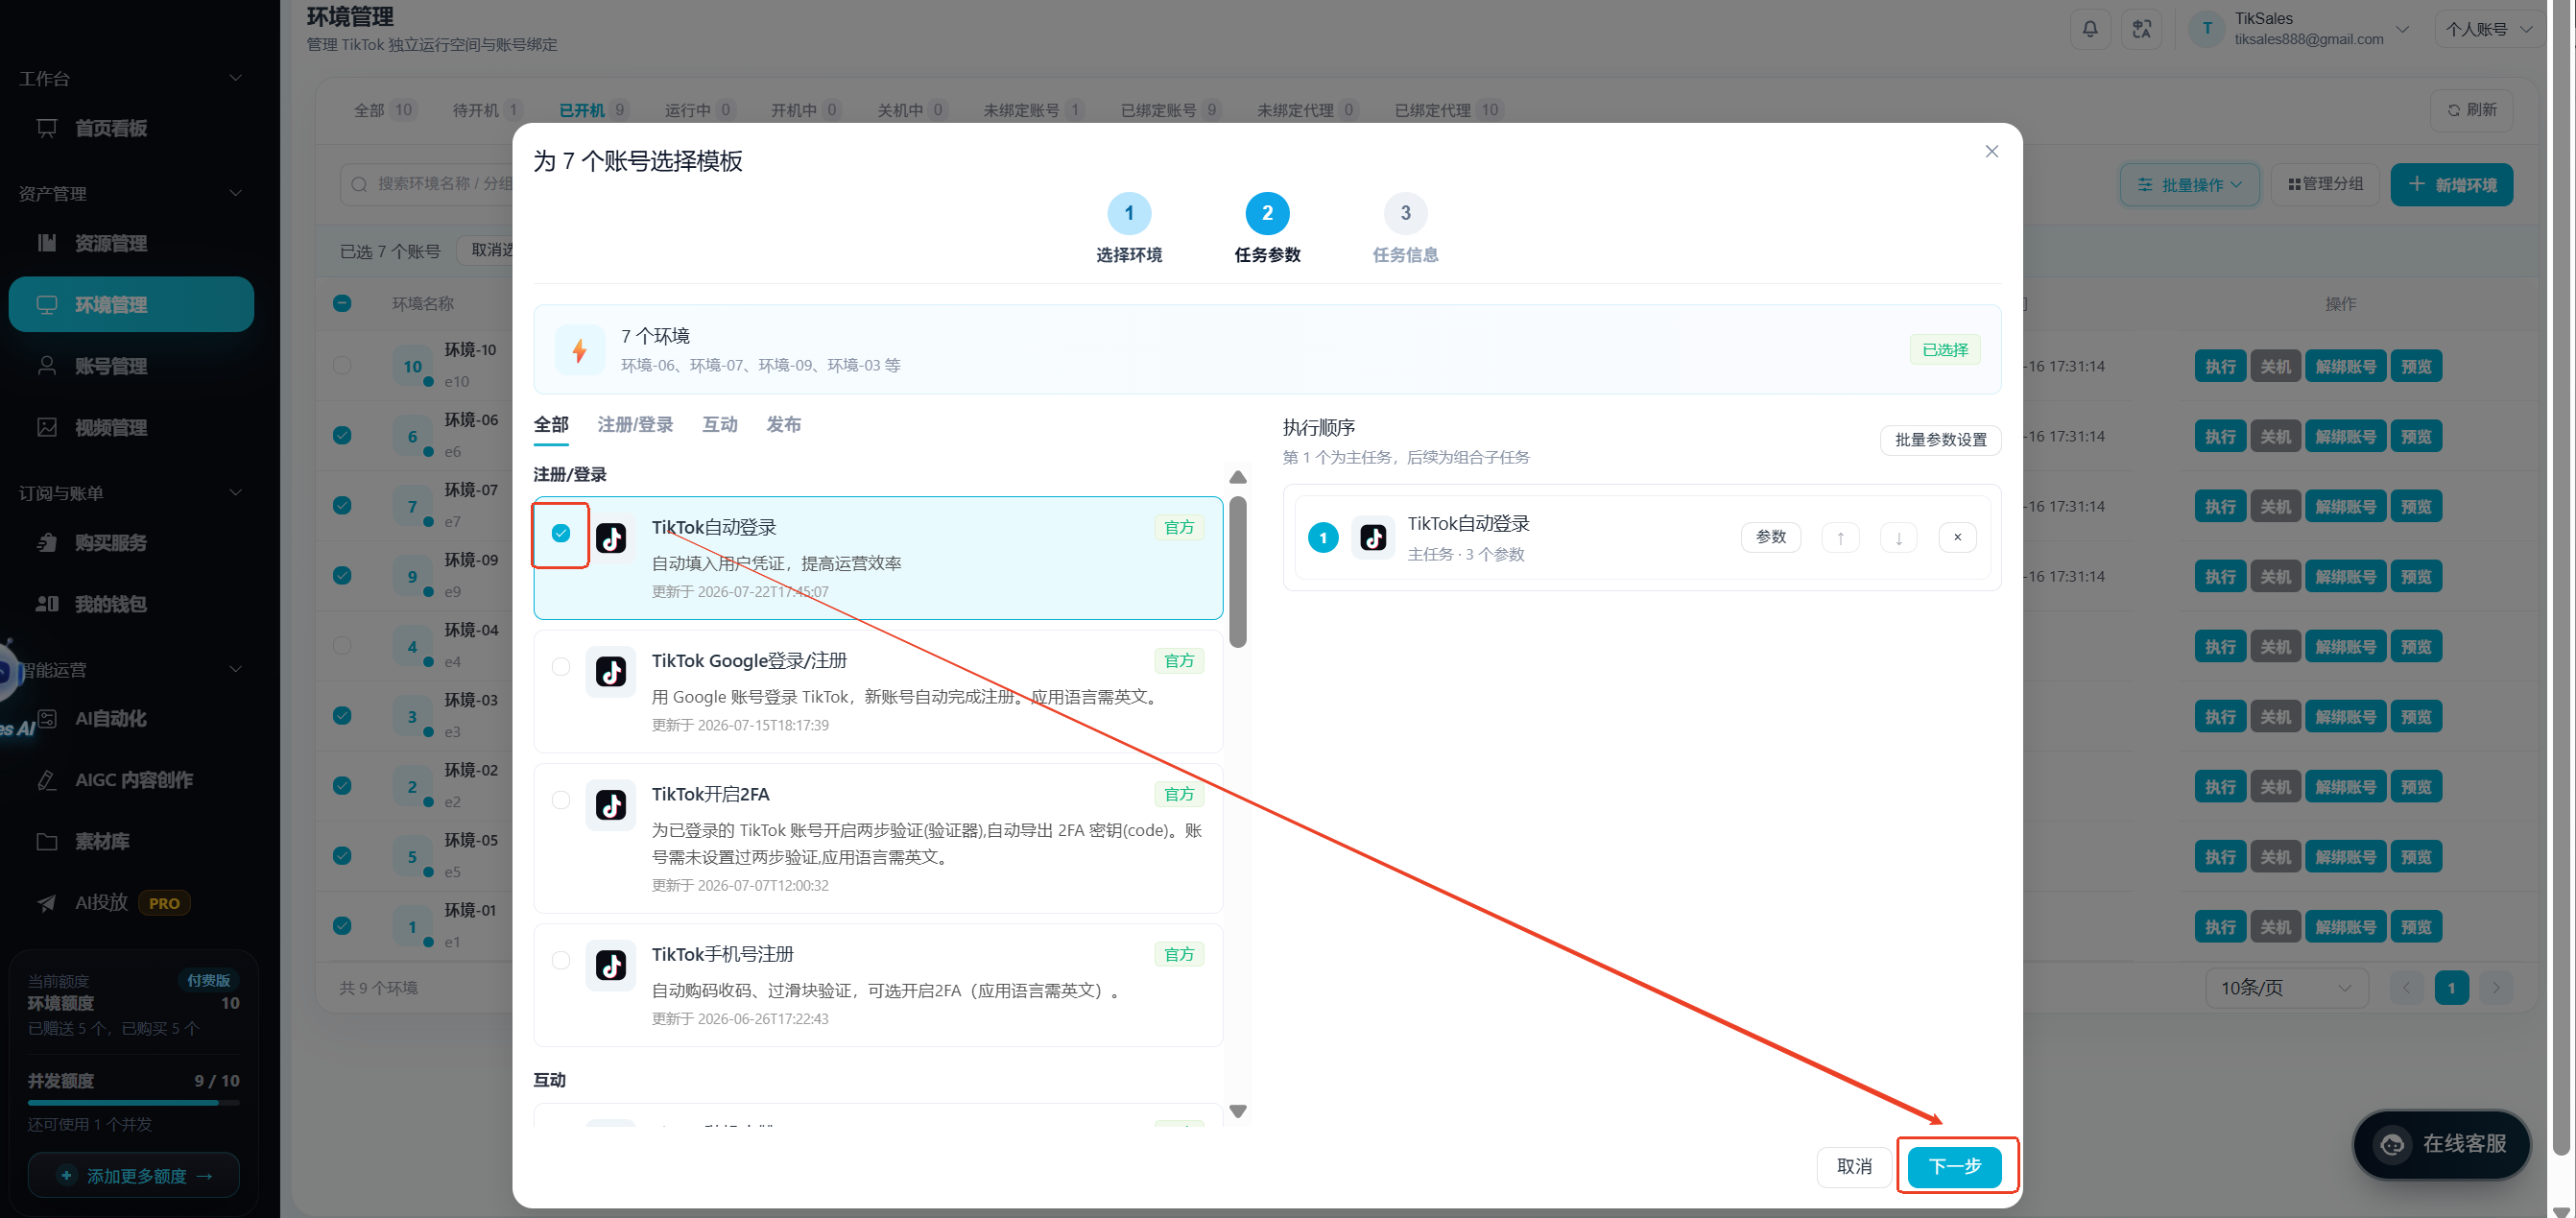Viewport: 2576px width, 1218px height.
Task: Click page 1 pagination button
Action: [2451, 988]
